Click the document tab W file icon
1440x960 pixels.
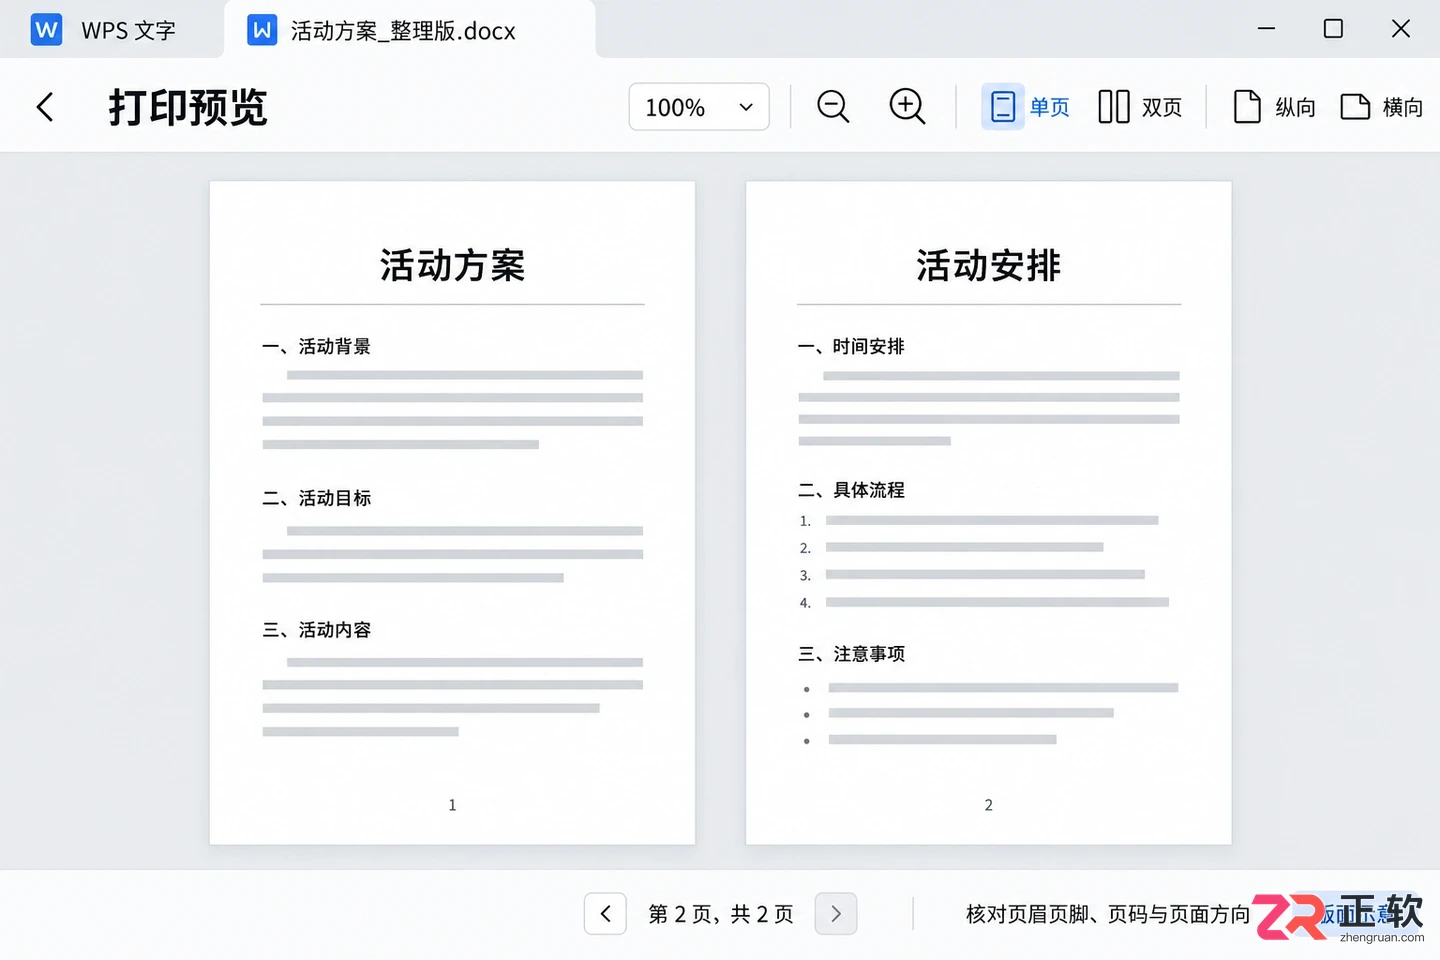click(262, 30)
